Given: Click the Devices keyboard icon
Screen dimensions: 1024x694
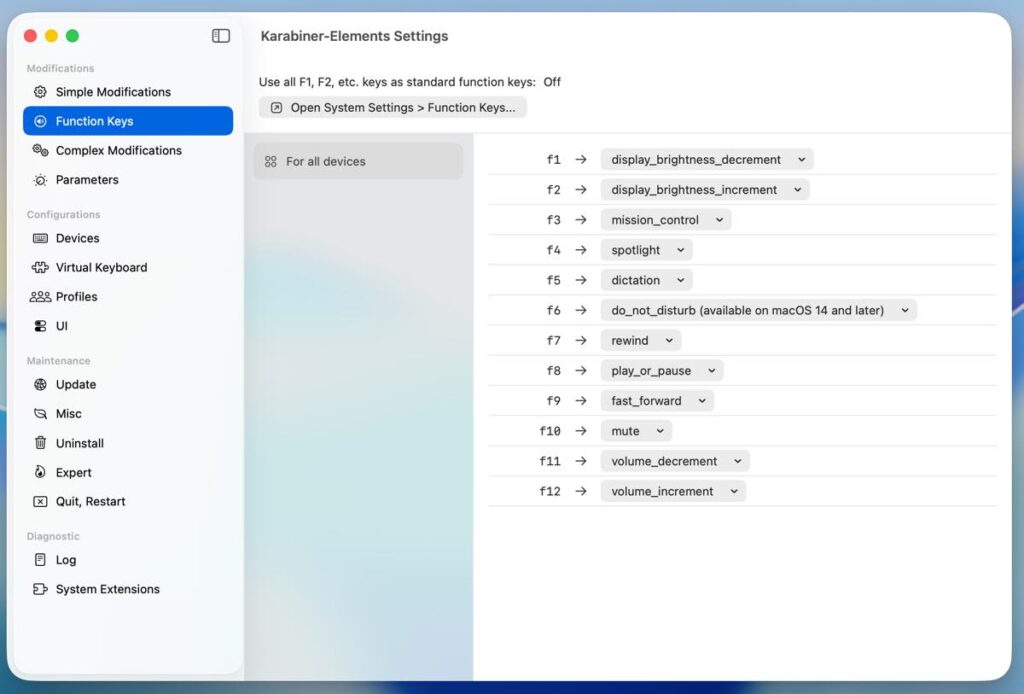Looking at the screenshot, I should pyautogui.click(x=40, y=238).
